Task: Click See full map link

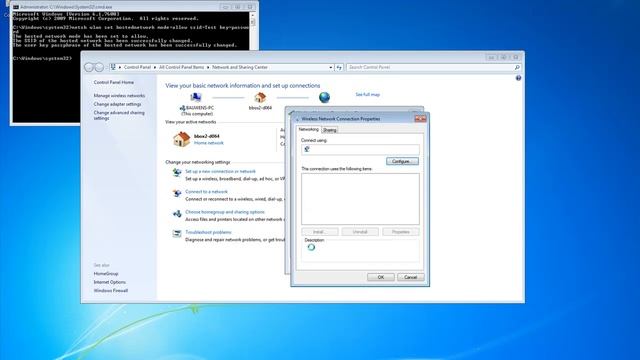Action: [367, 95]
